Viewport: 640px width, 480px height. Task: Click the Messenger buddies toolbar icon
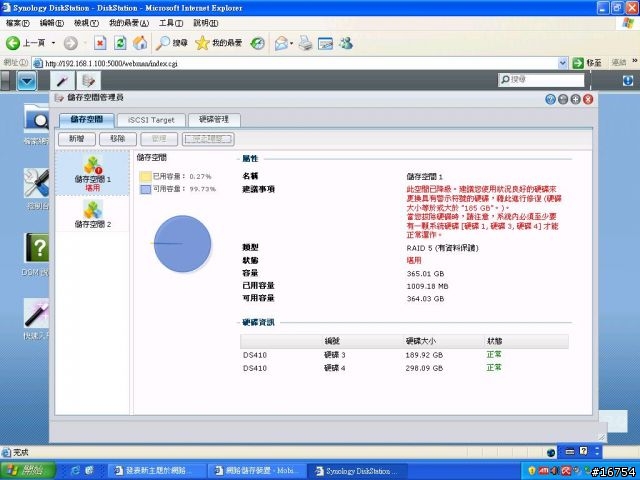(346, 43)
